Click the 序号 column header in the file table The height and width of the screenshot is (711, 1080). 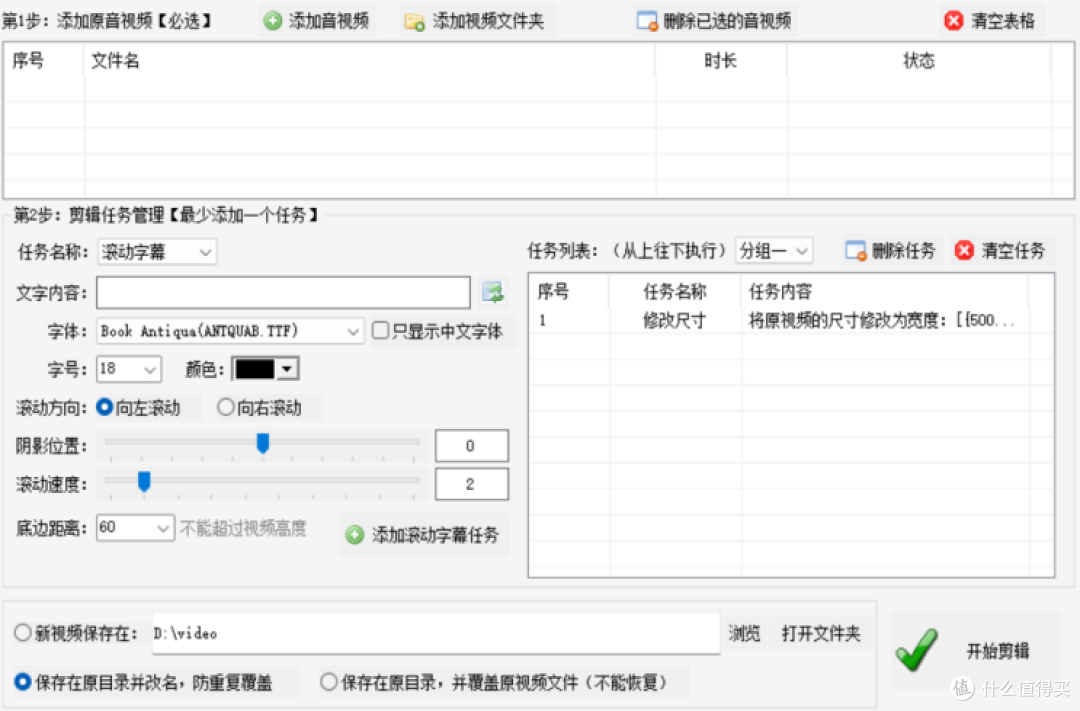[28, 61]
